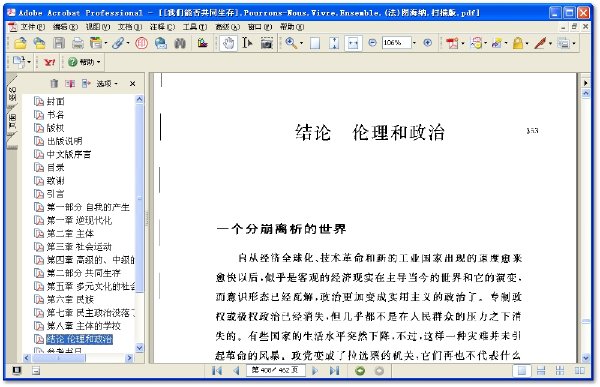Click the paperclip Attach file icon
Image resolution: width=600 pixels, height=387 pixels.
(x=117, y=43)
